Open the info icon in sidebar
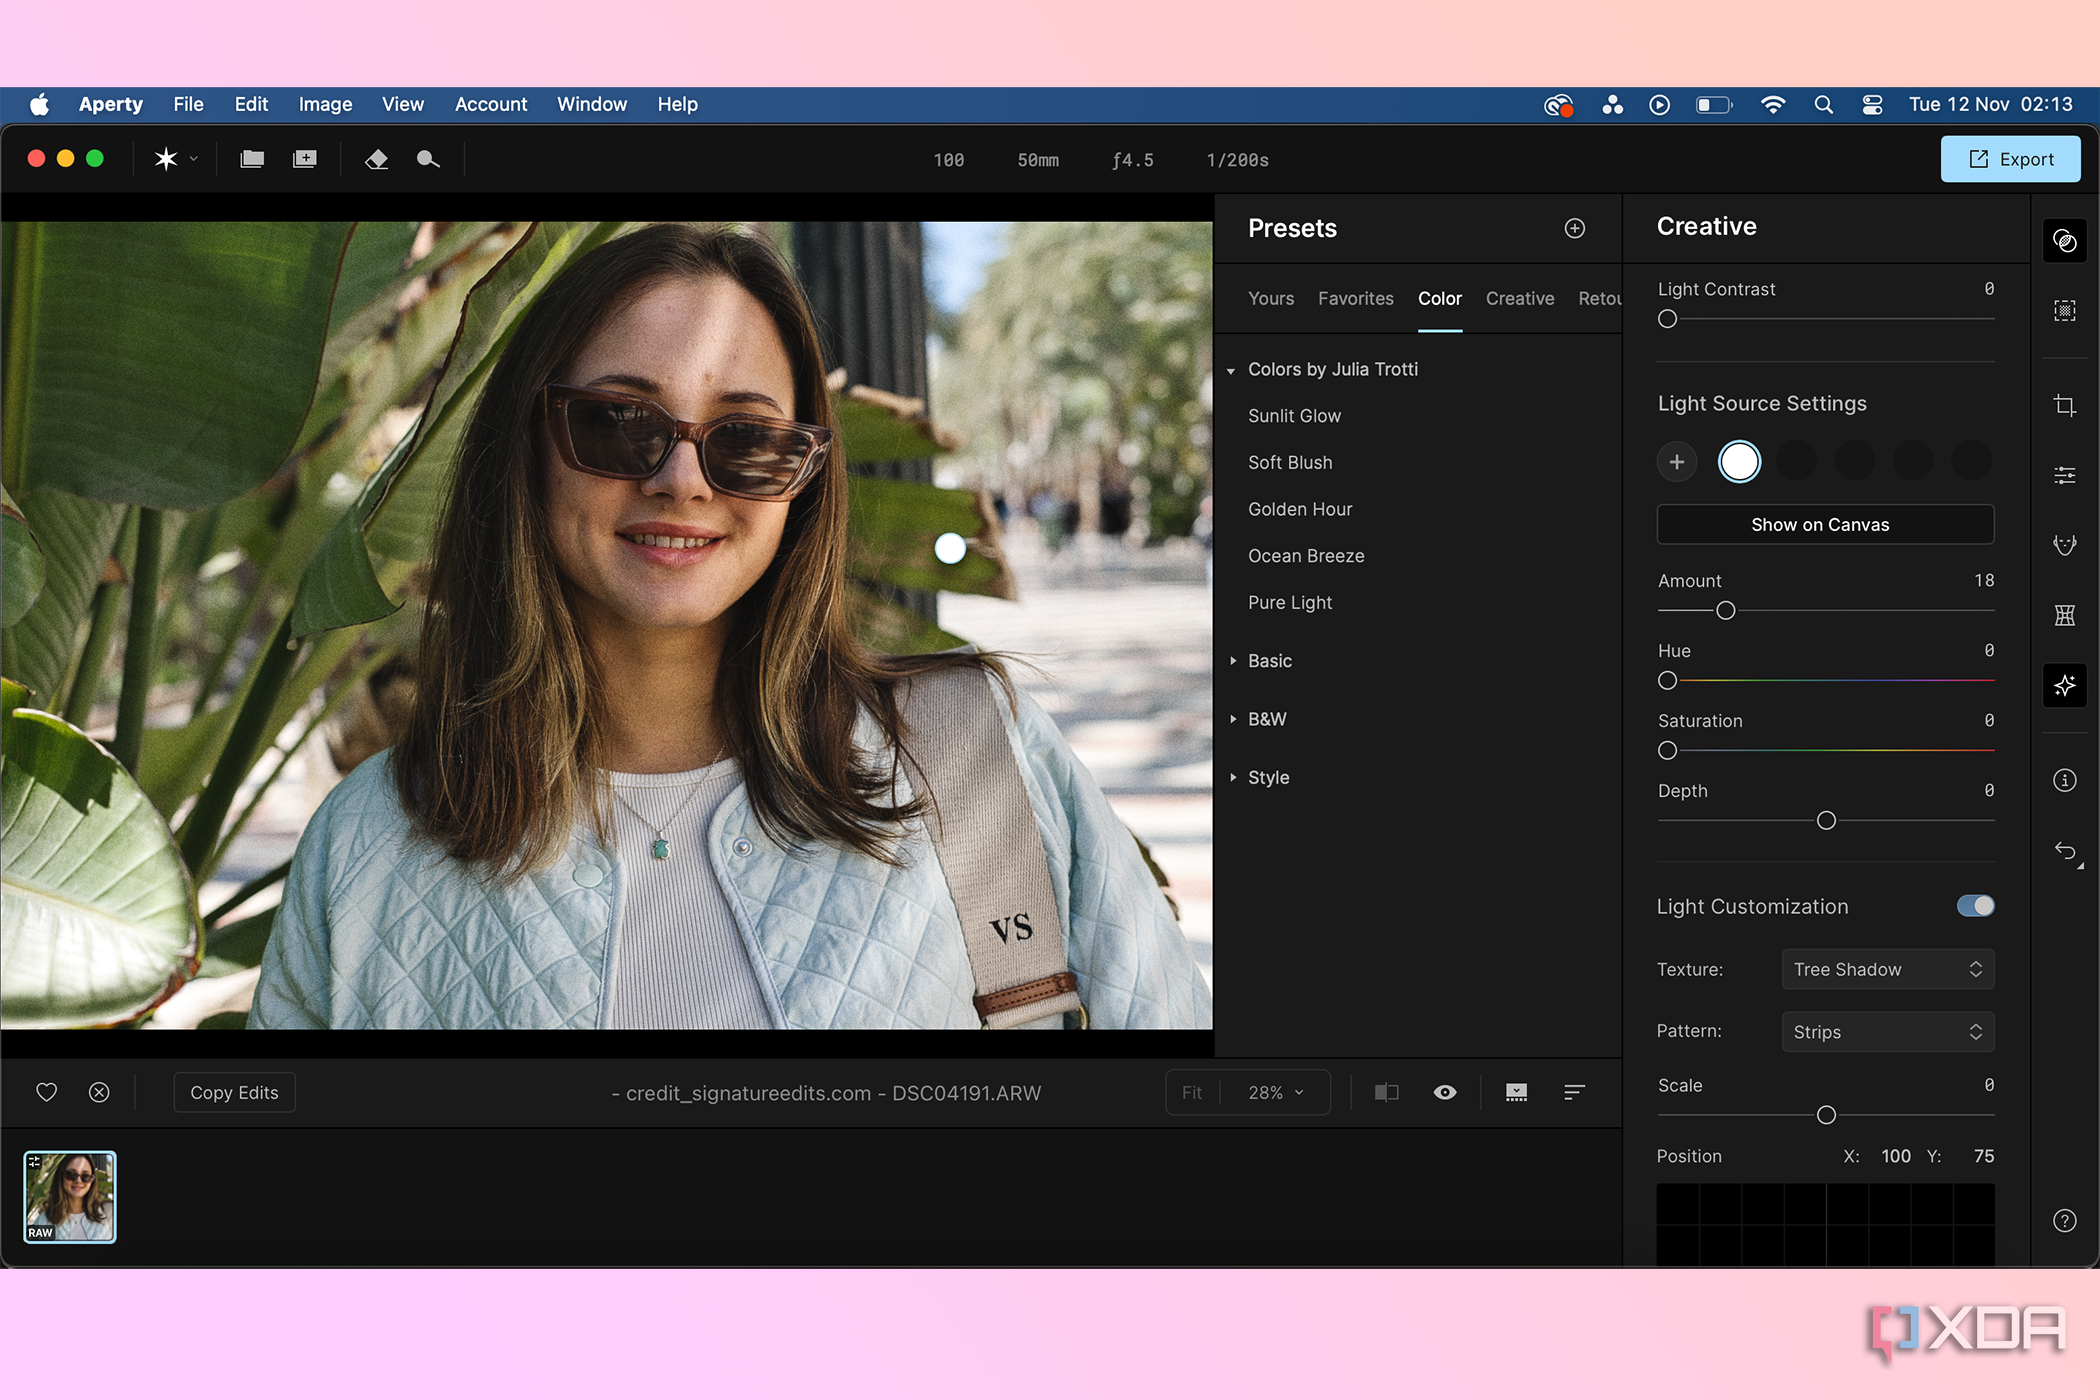 2065,780
